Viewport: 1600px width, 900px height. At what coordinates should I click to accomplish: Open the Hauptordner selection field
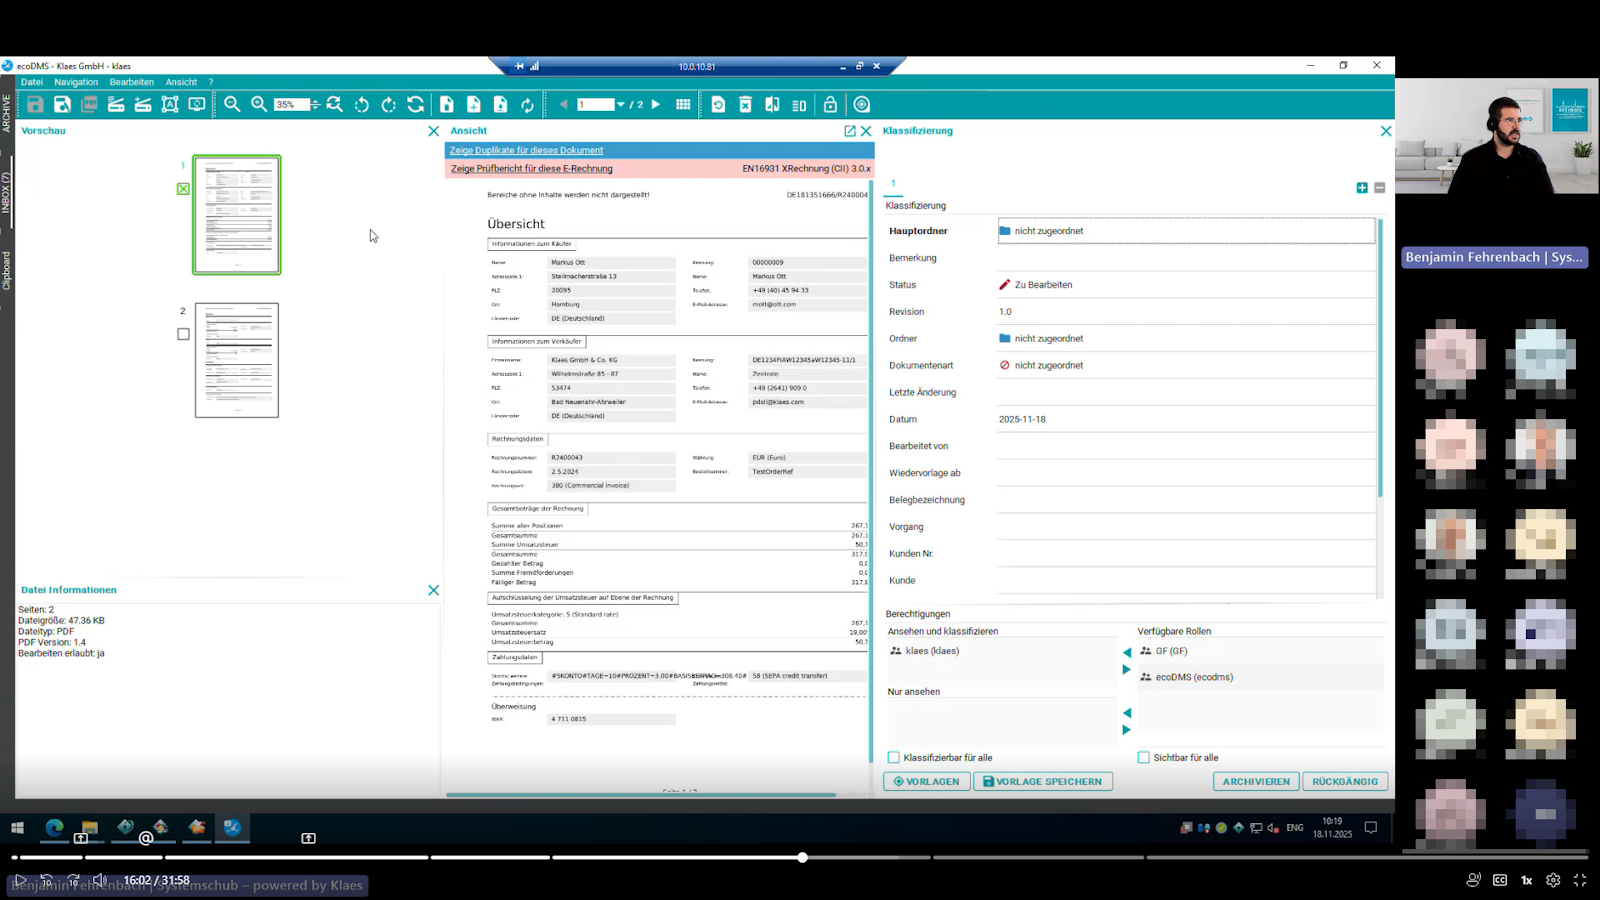click(1185, 231)
